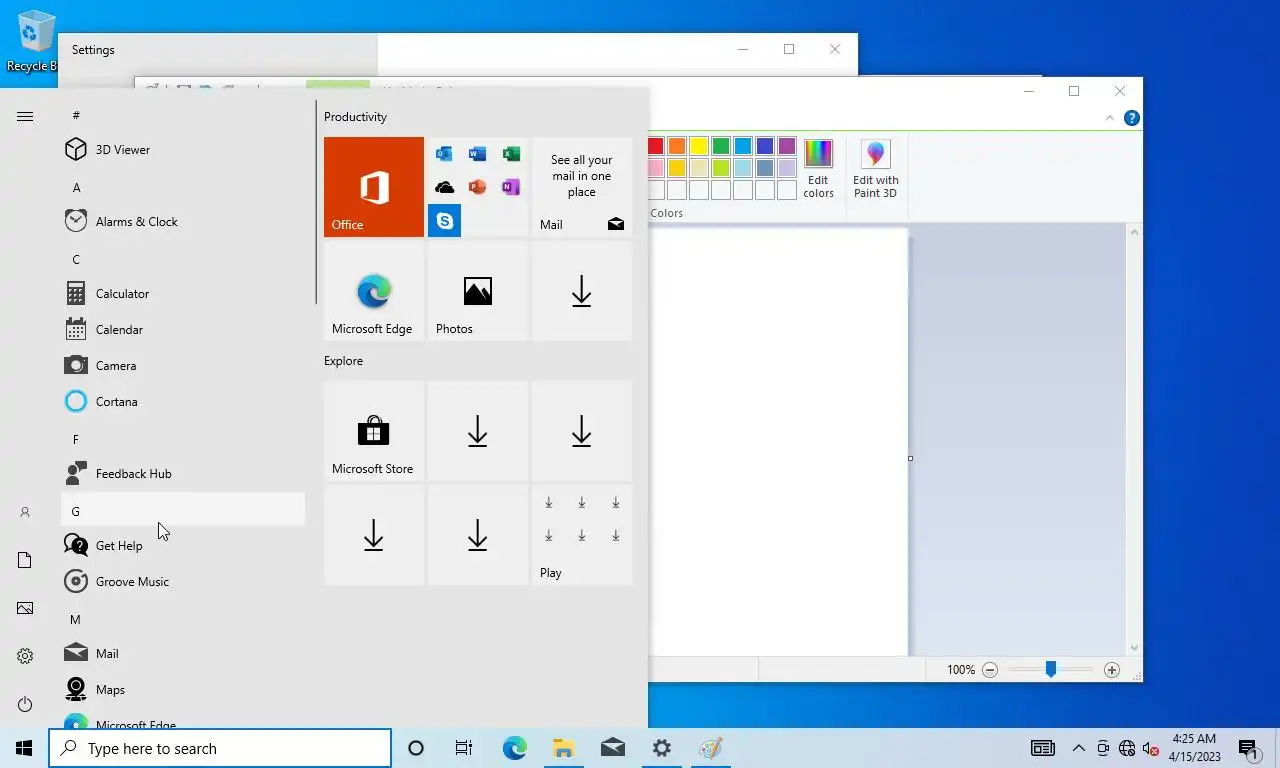This screenshot has width=1280, height=768.
Task: Open Settings gear in Start sidebar
Action: [25, 657]
